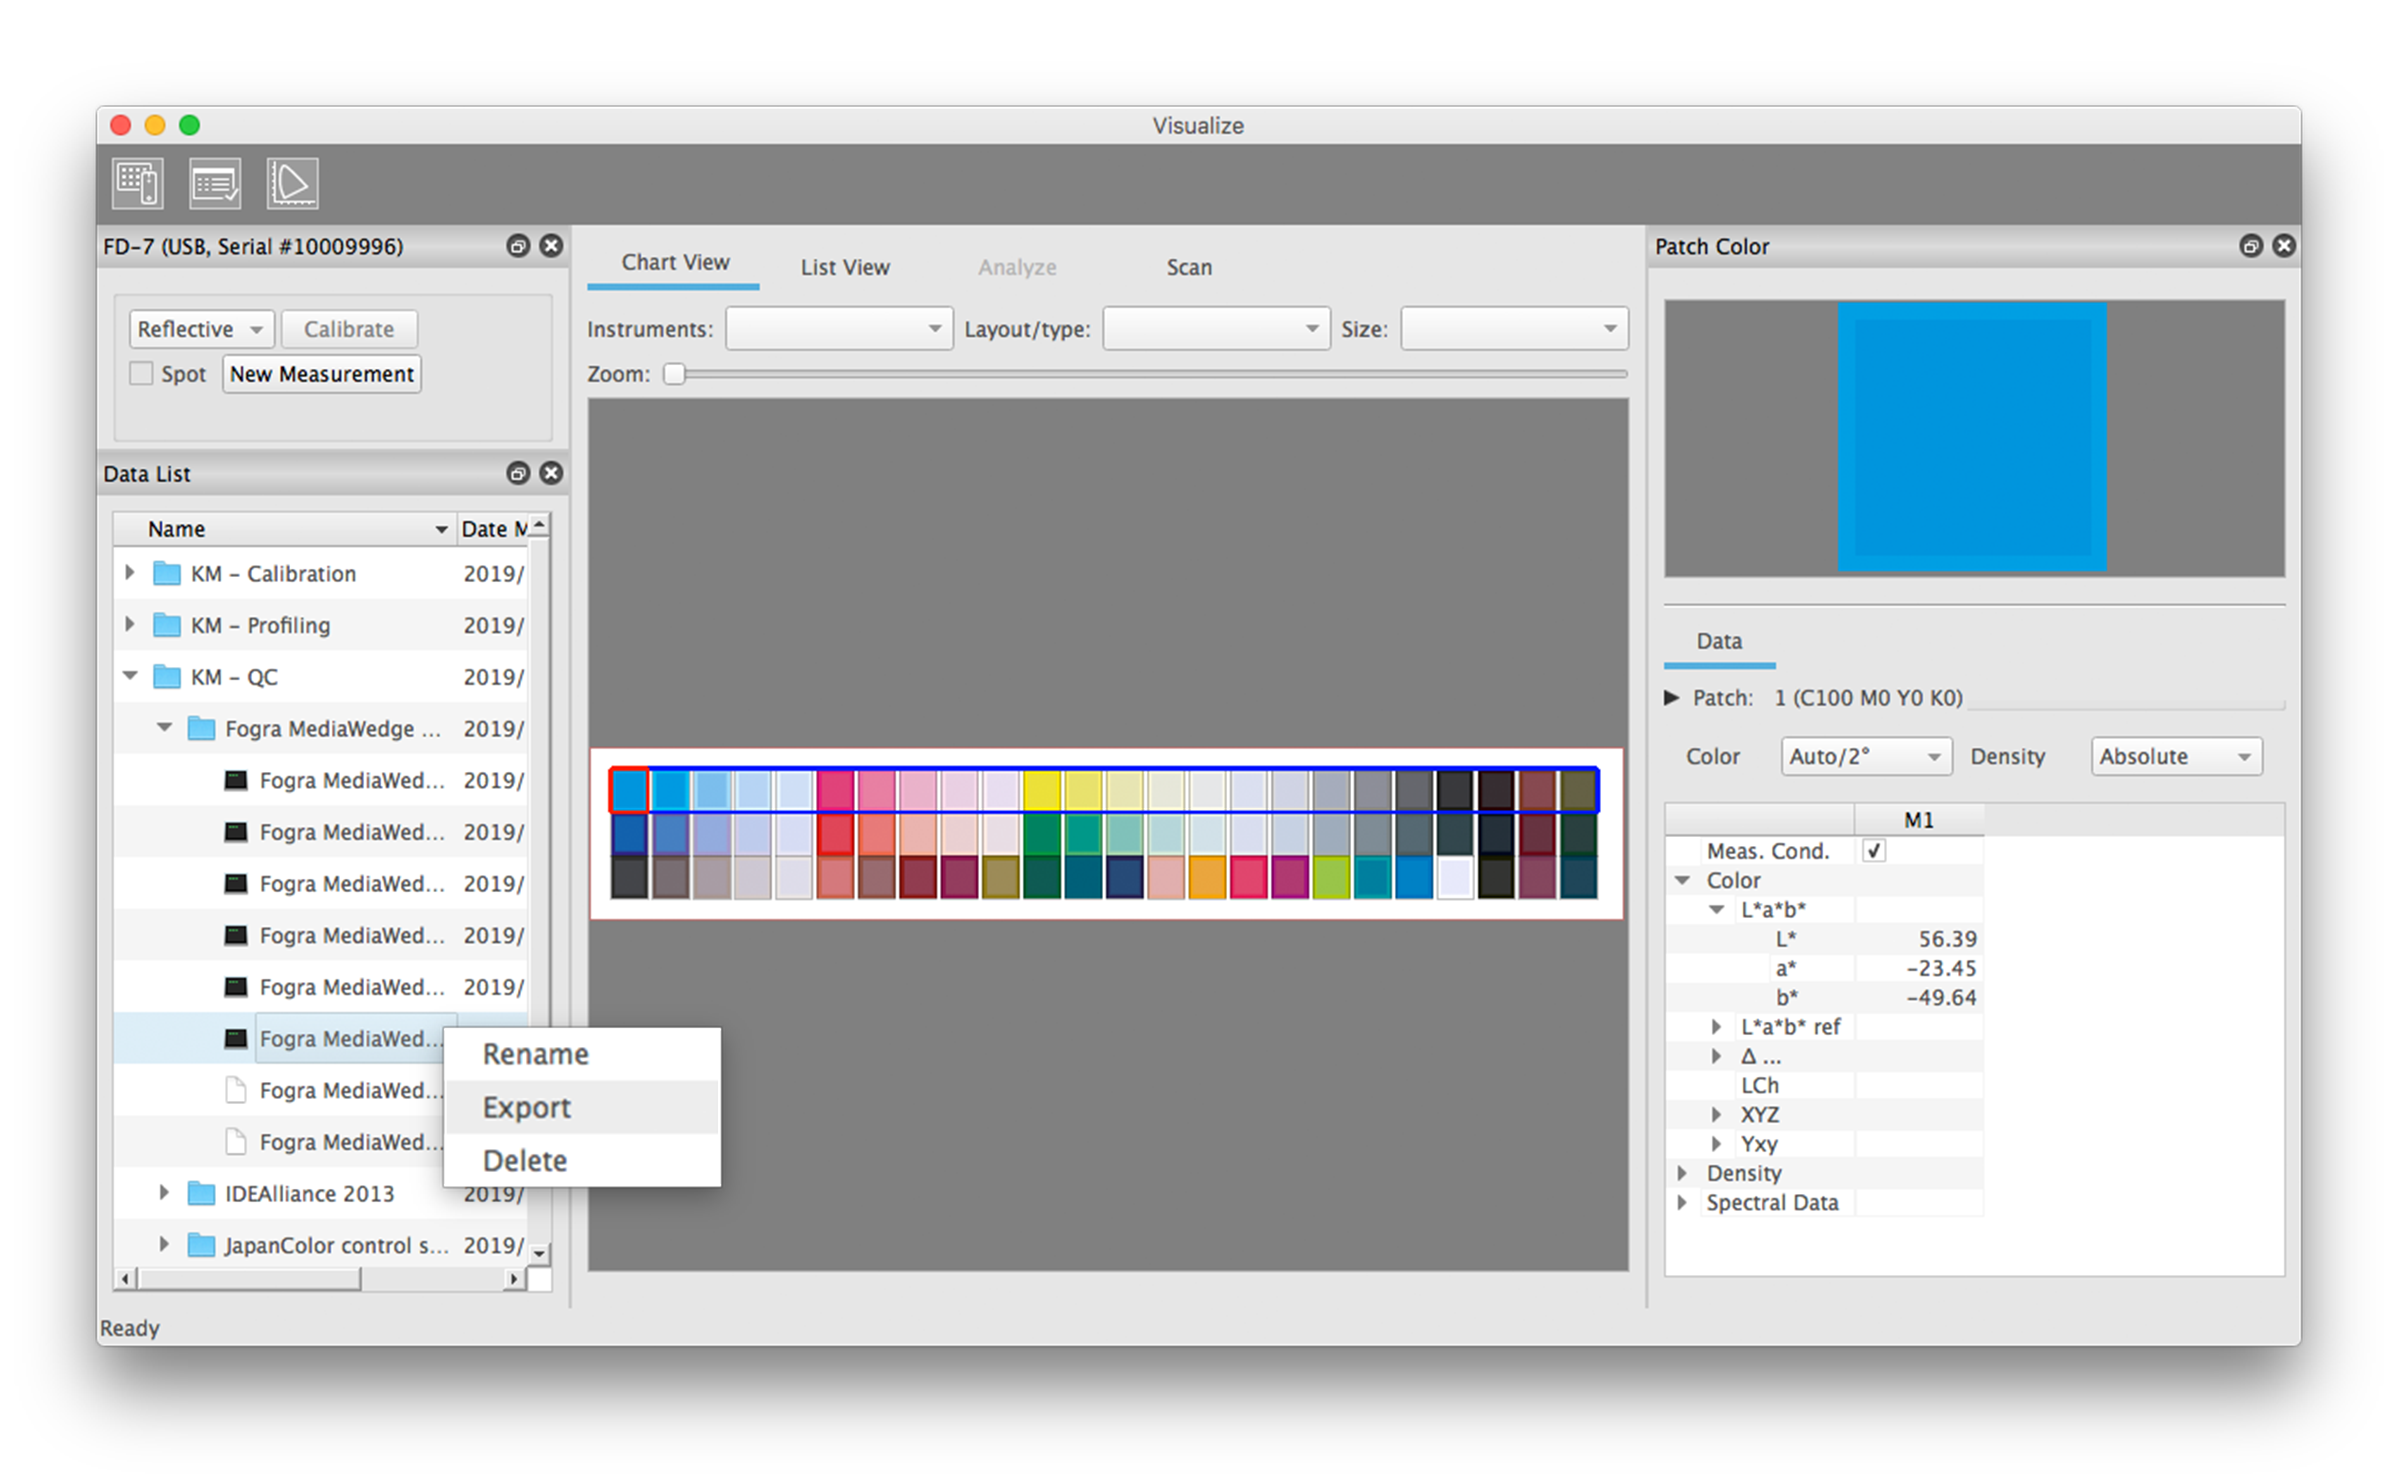Click the measurement device toolbar icon

(137, 183)
